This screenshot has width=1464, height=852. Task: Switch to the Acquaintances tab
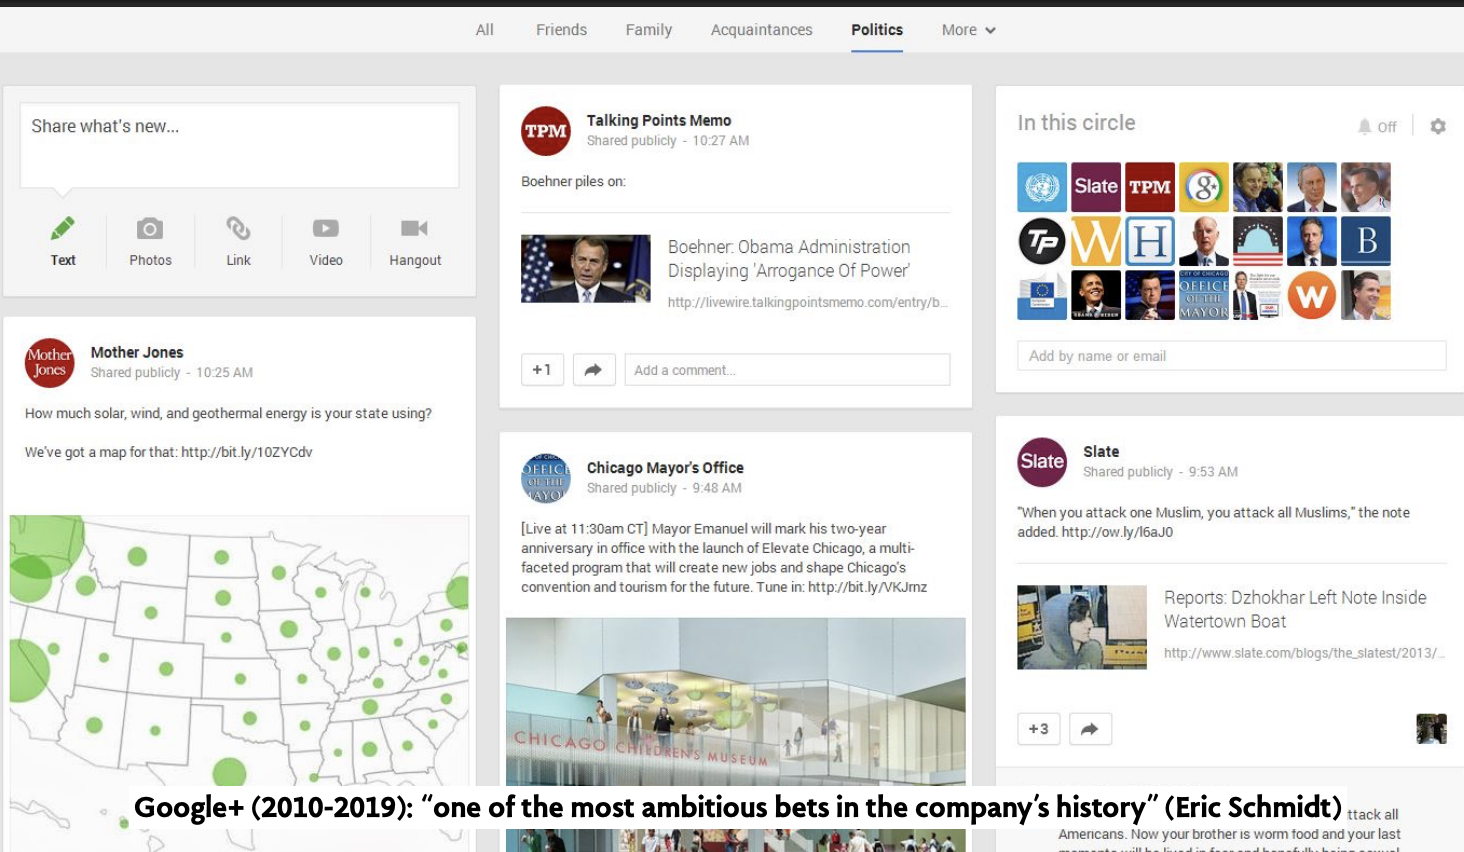pos(762,30)
